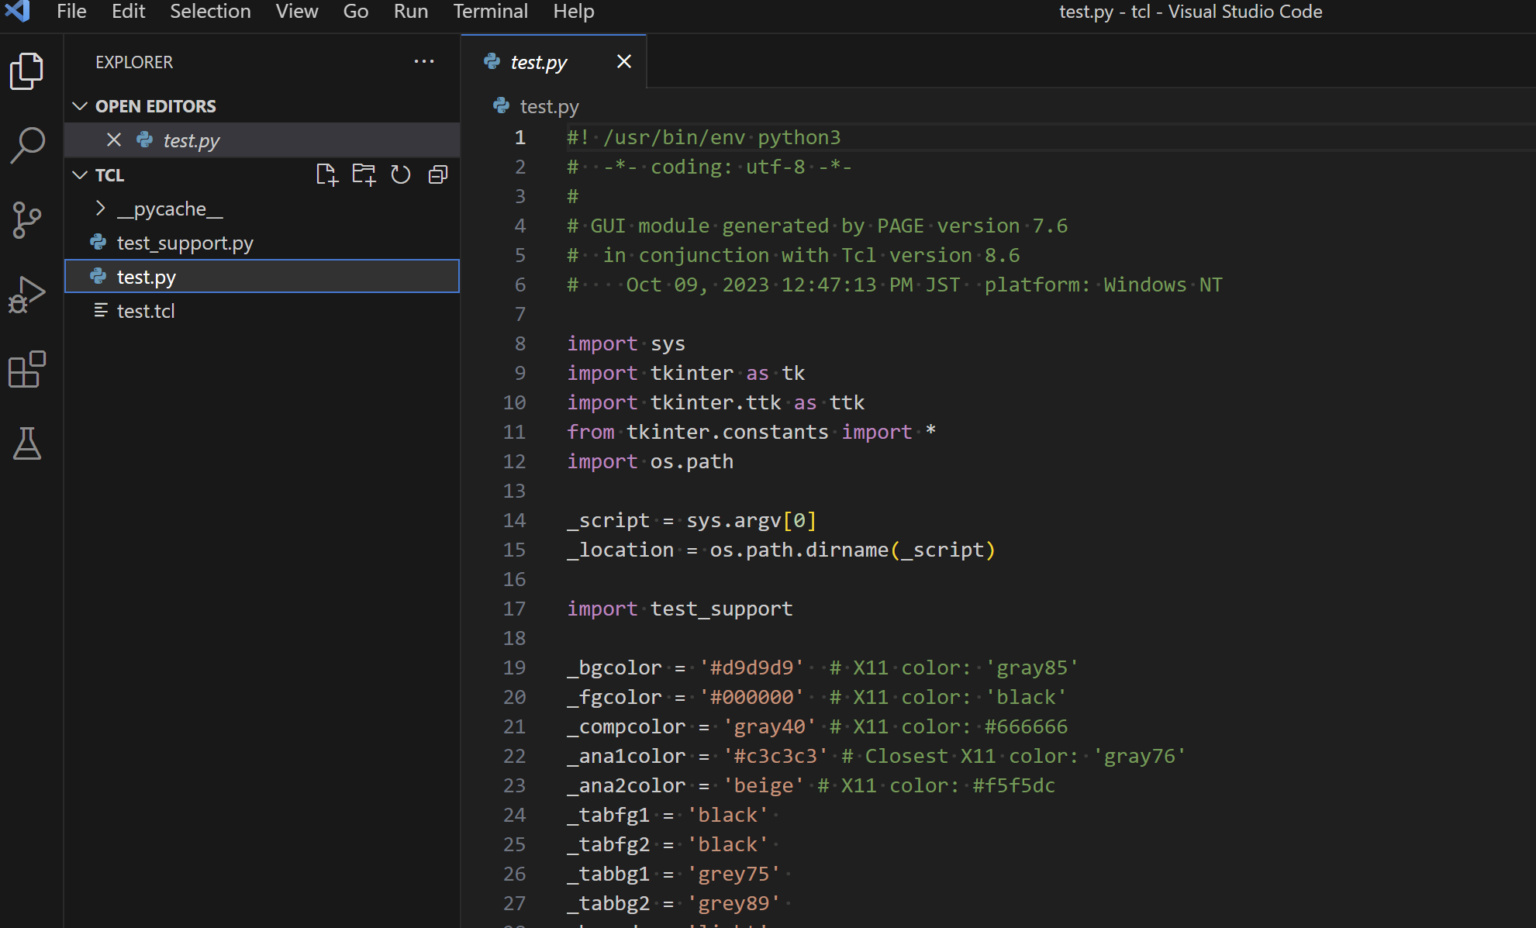Open the Terminal menu
Viewport: 1536px width, 928px height.
pyautogui.click(x=490, y=12)
